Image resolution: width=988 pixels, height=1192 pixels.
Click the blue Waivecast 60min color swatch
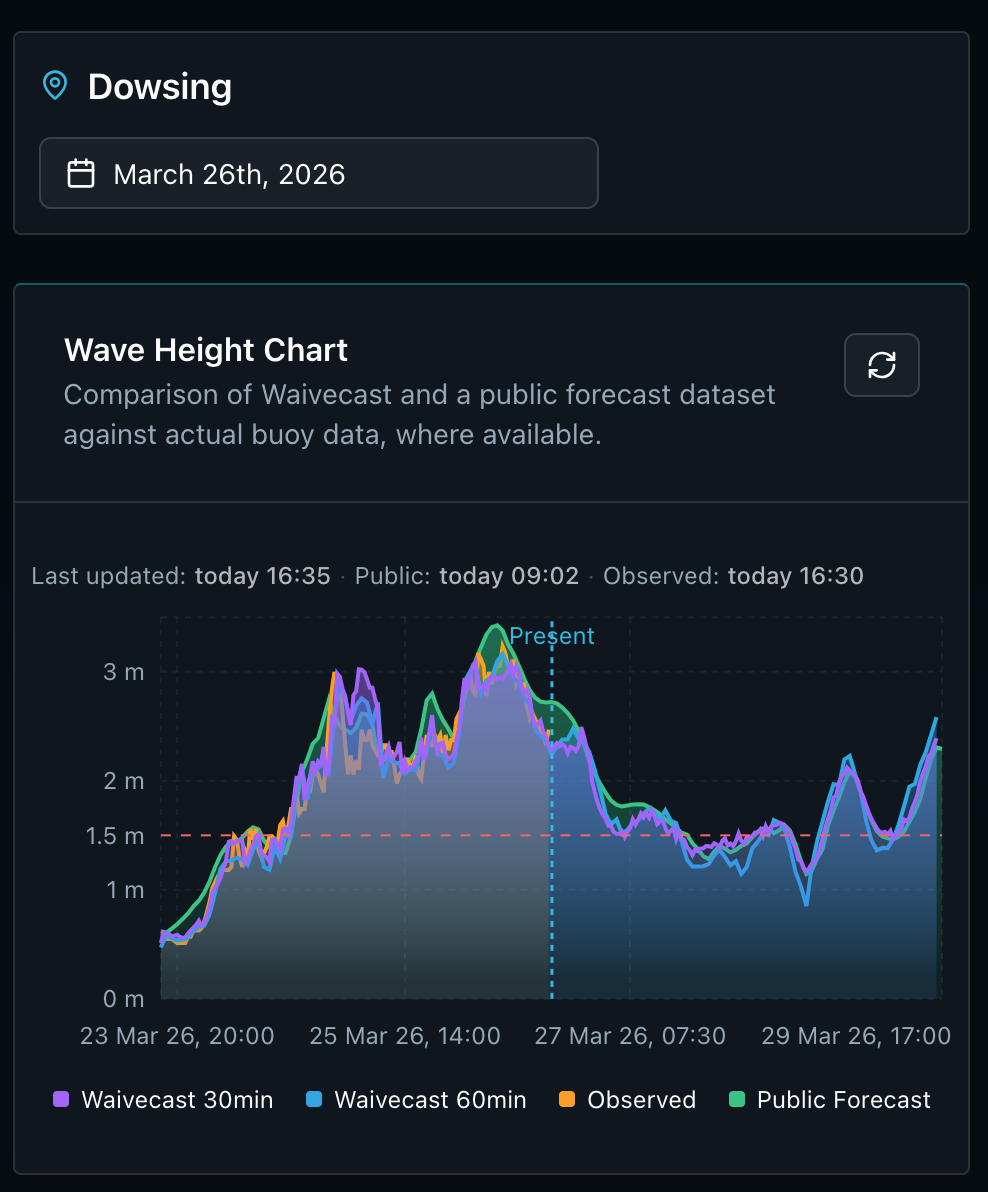click(314, 1099)
